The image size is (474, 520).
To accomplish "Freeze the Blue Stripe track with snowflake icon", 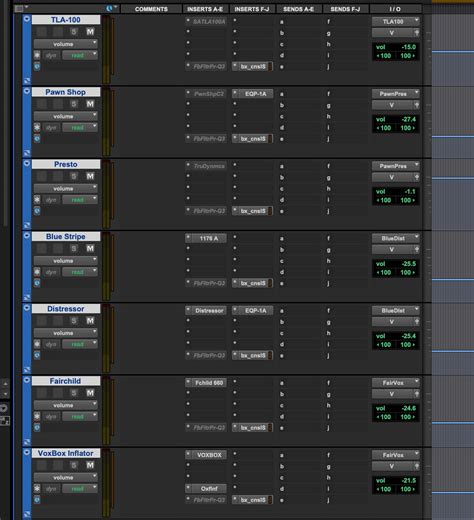I will [37, 272].
